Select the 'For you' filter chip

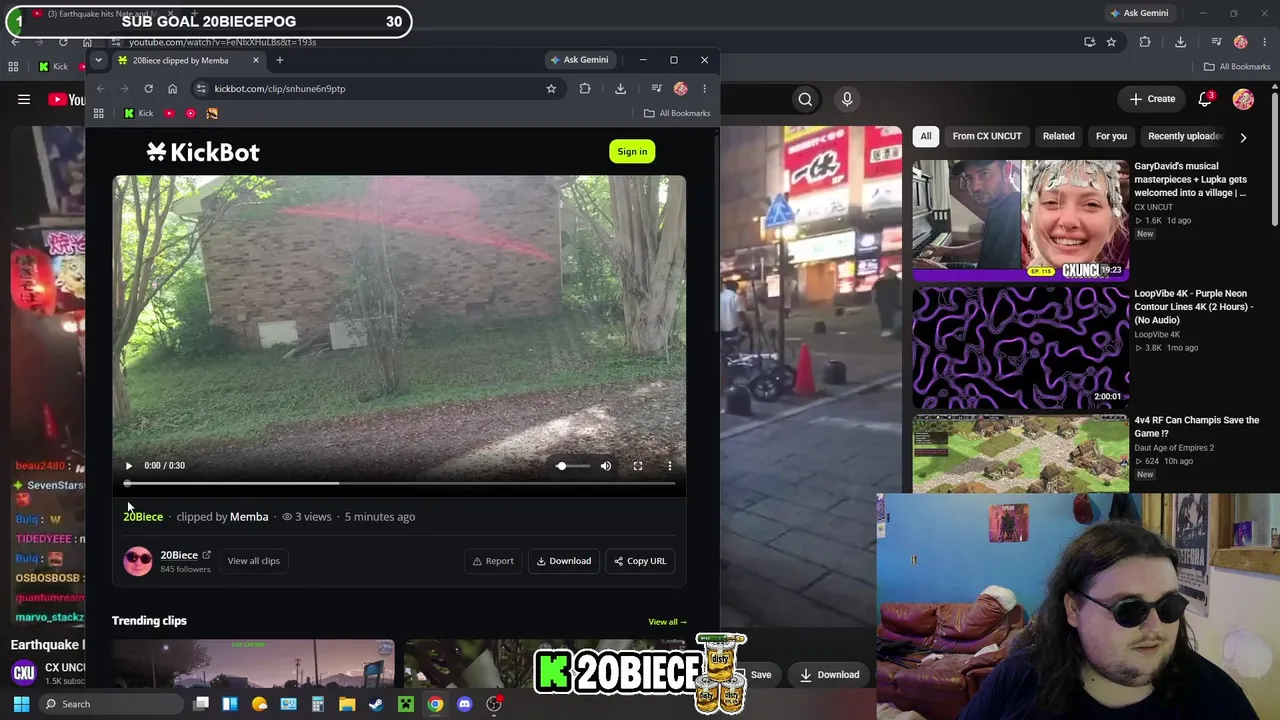click(x=1111, y=136)
